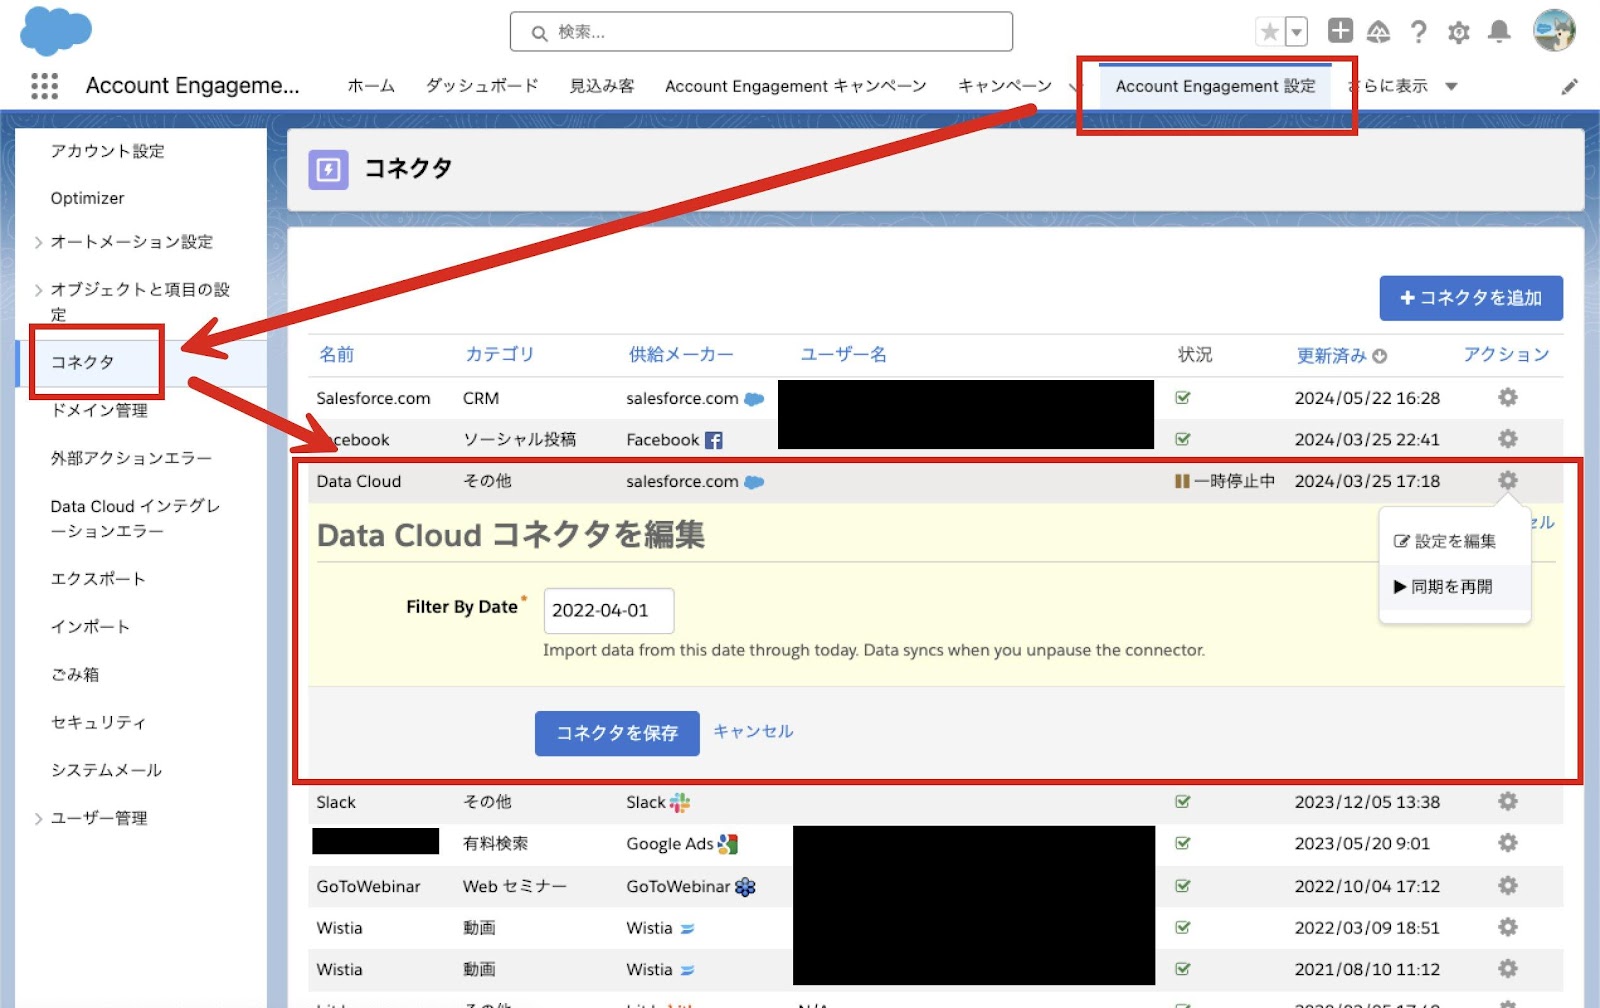Click the GoToWebinar vendor logo icon
Viewport: 1600px width, 1008px height.
746,887
